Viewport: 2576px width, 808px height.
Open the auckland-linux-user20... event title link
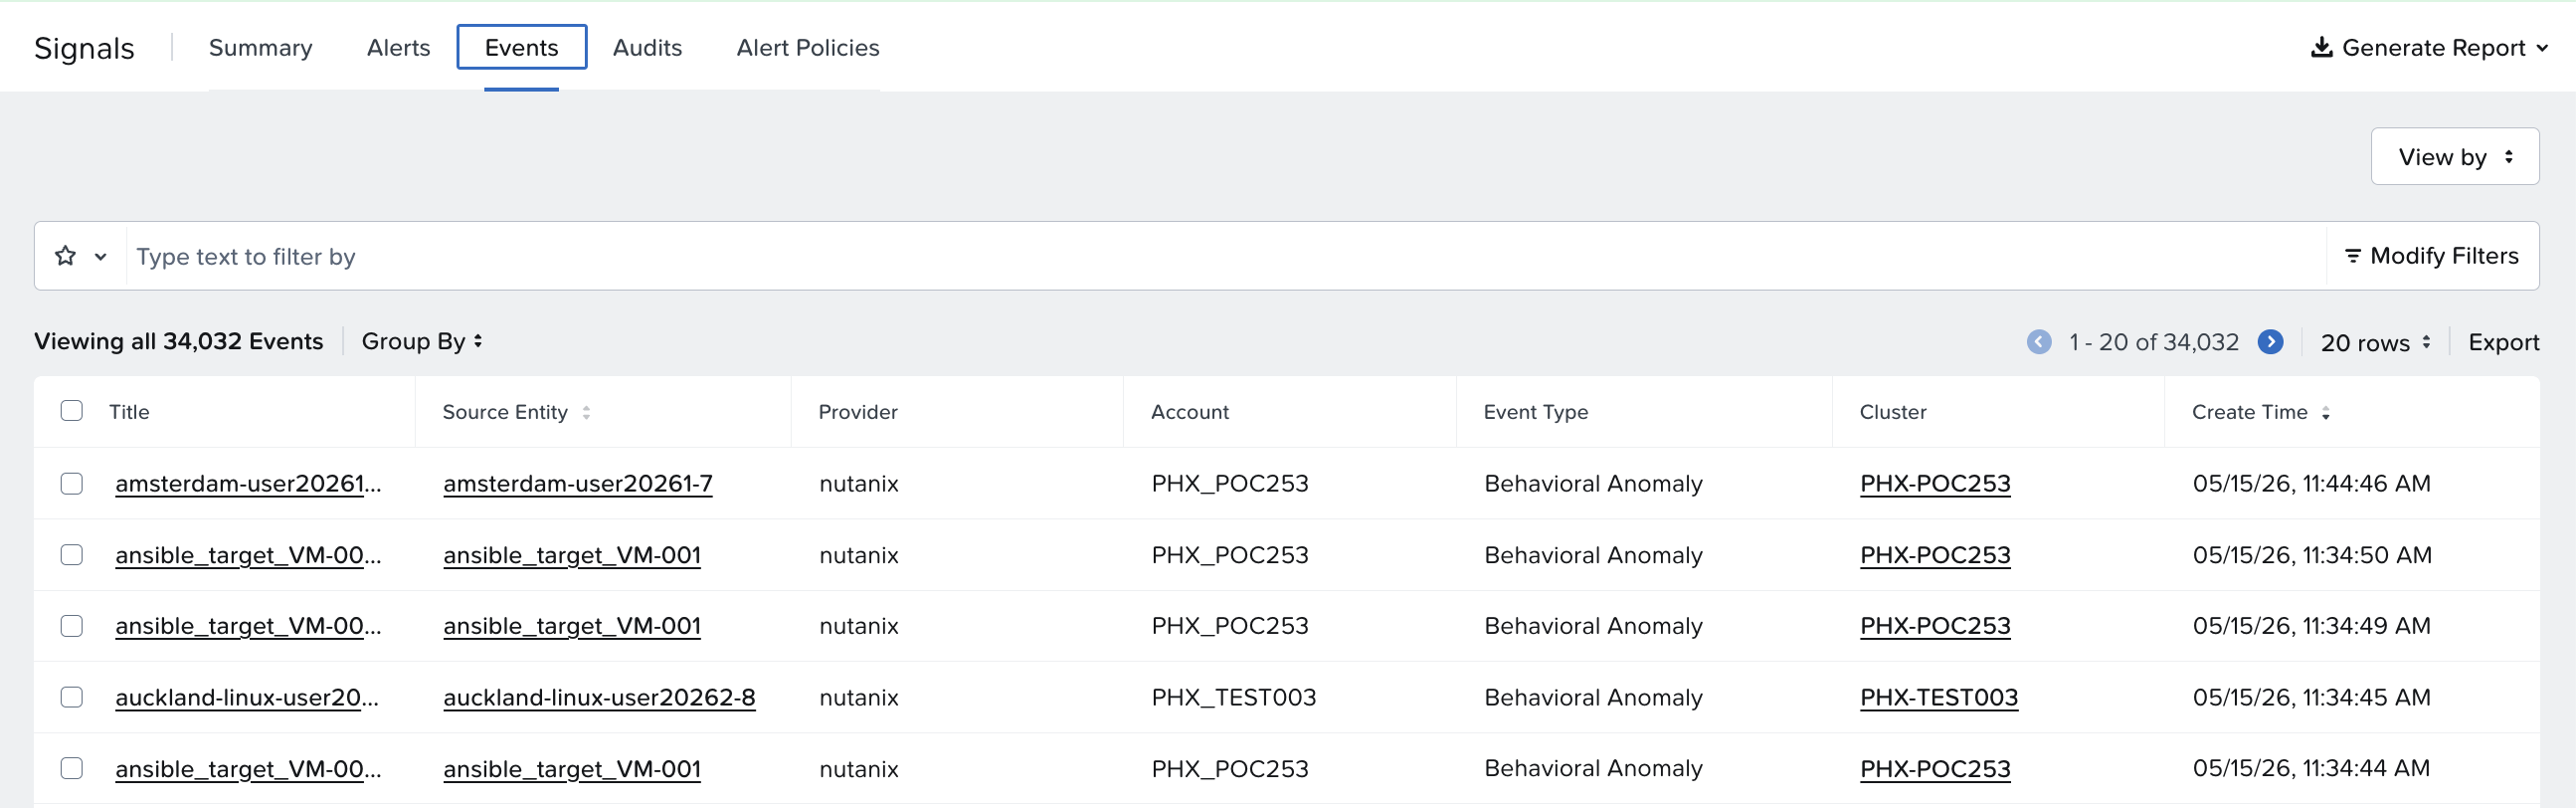(x=247, y=697)
